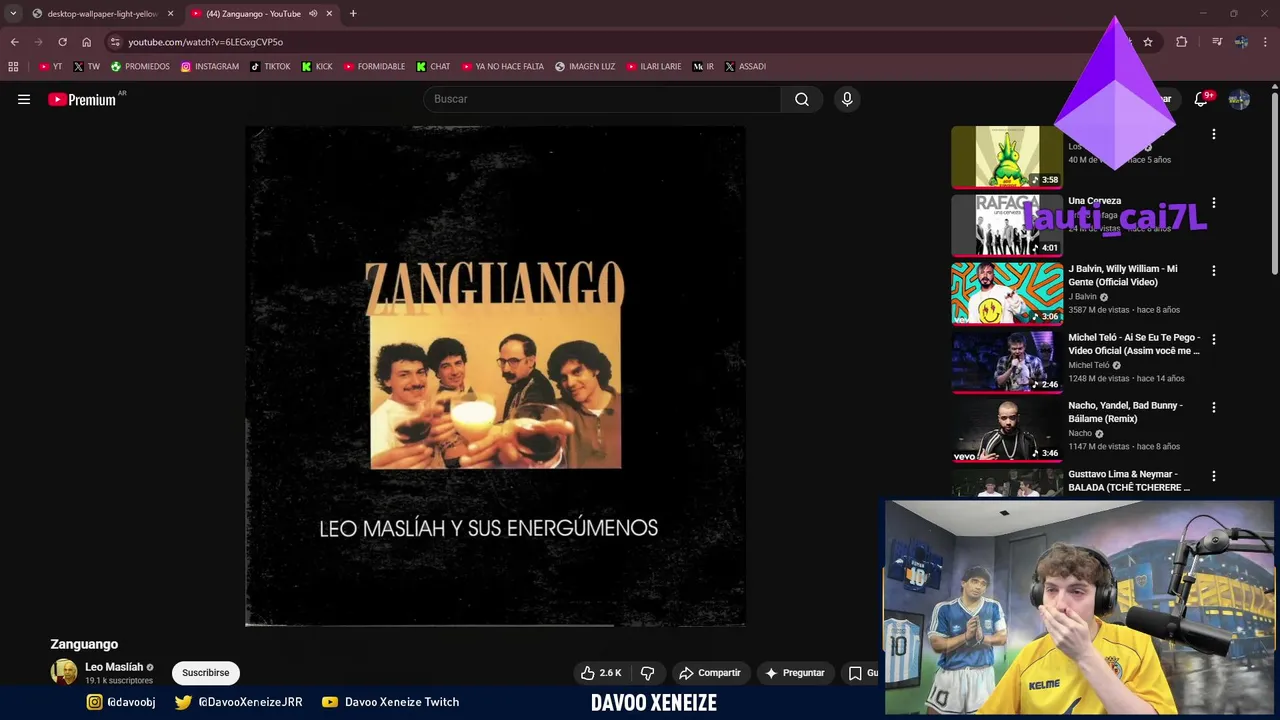This screenshot has height=720, width=1280.
Task: Open Leo Maslíah channel name link
Action: [114, 667]
